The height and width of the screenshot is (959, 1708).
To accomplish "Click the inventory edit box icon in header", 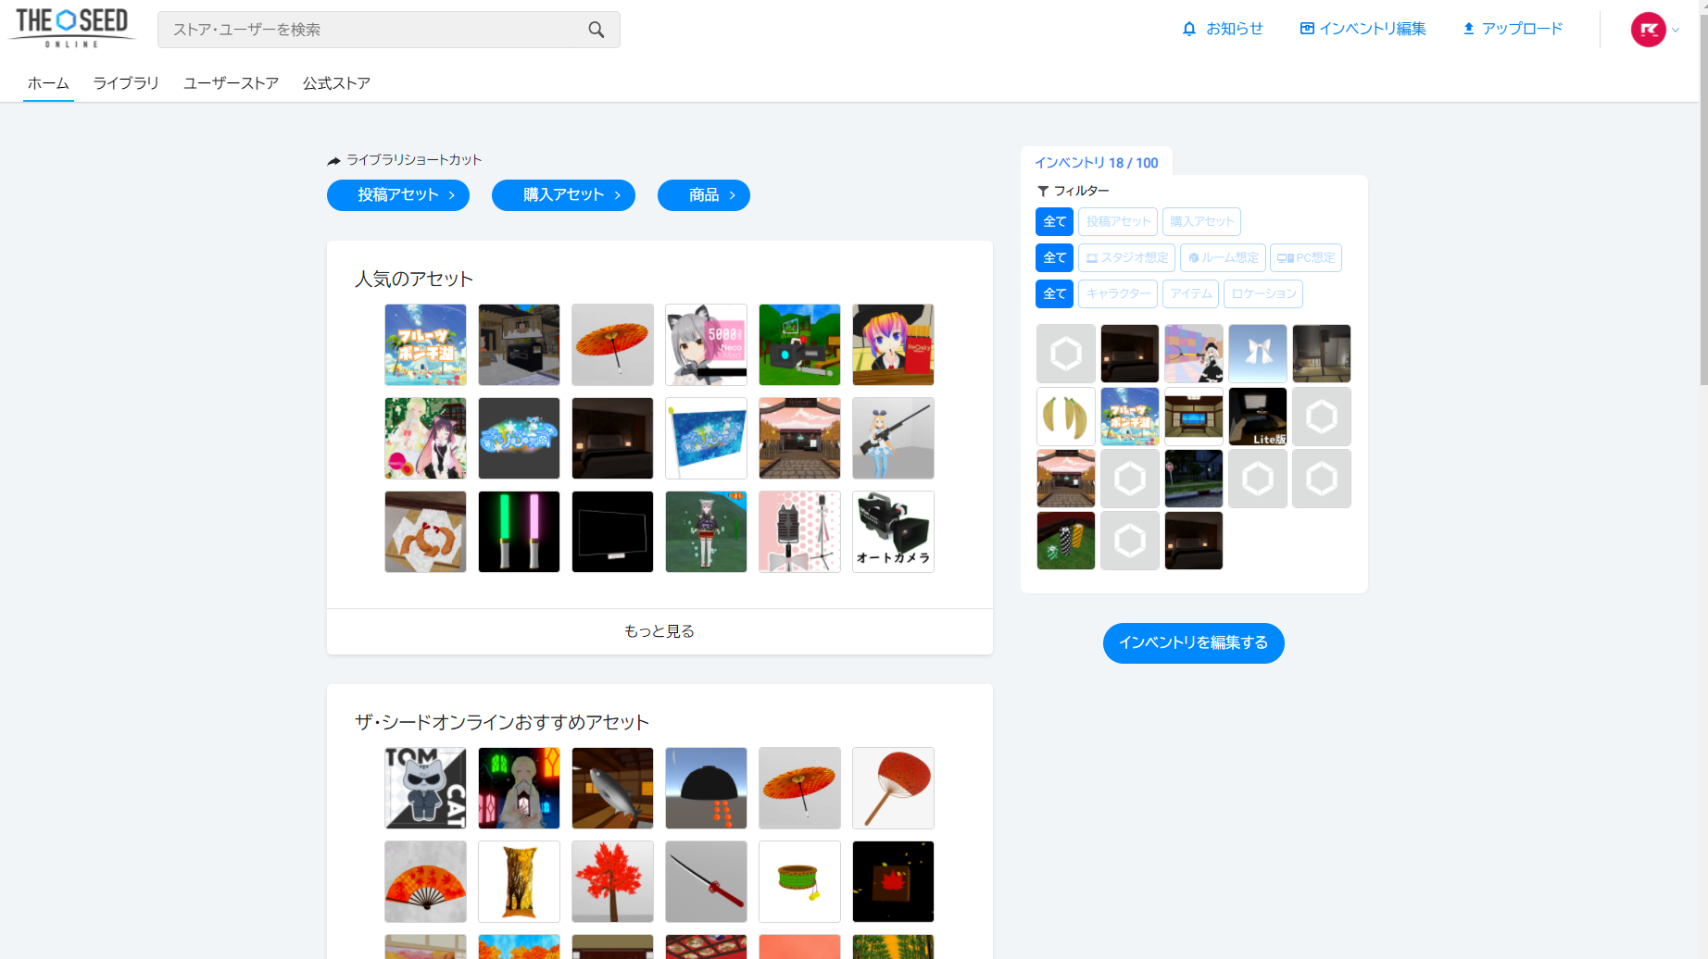I will [1306, 29].
